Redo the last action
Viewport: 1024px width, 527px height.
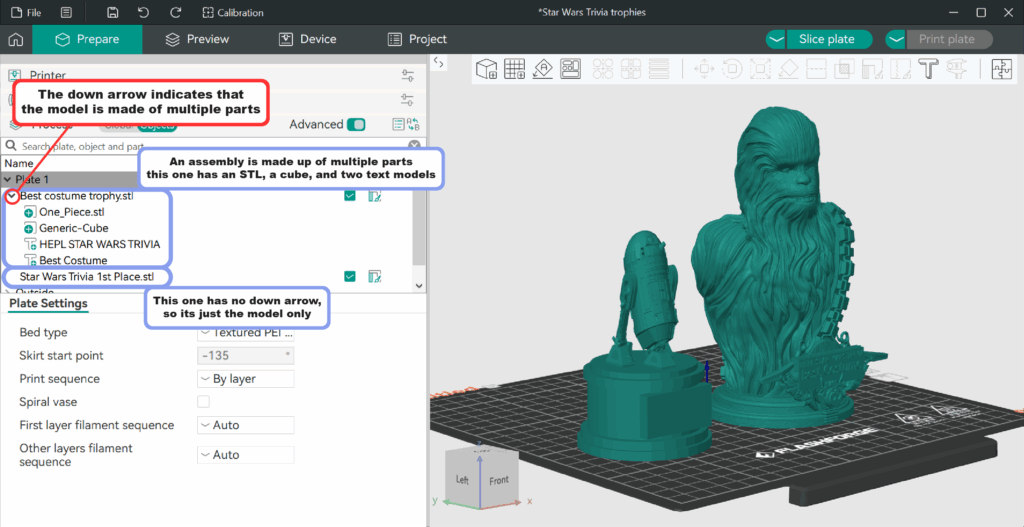coord(175,12)
